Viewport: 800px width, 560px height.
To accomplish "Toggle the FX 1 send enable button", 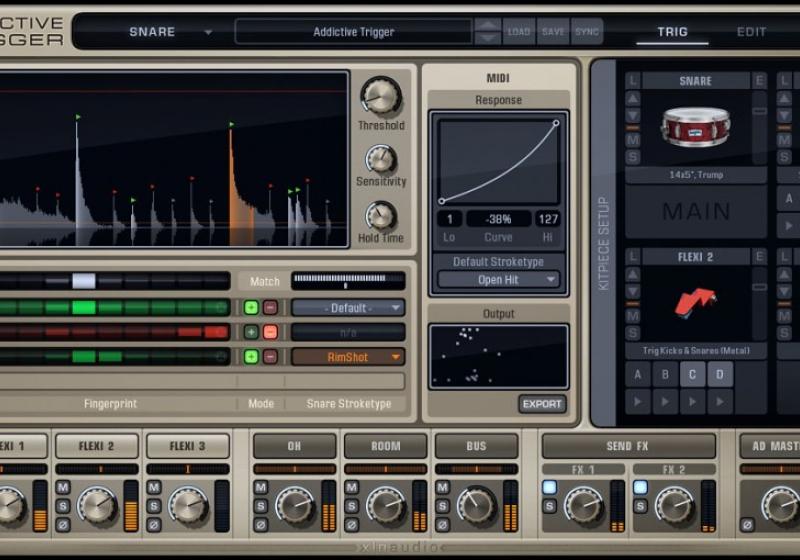I will click(x=549, y=488).
